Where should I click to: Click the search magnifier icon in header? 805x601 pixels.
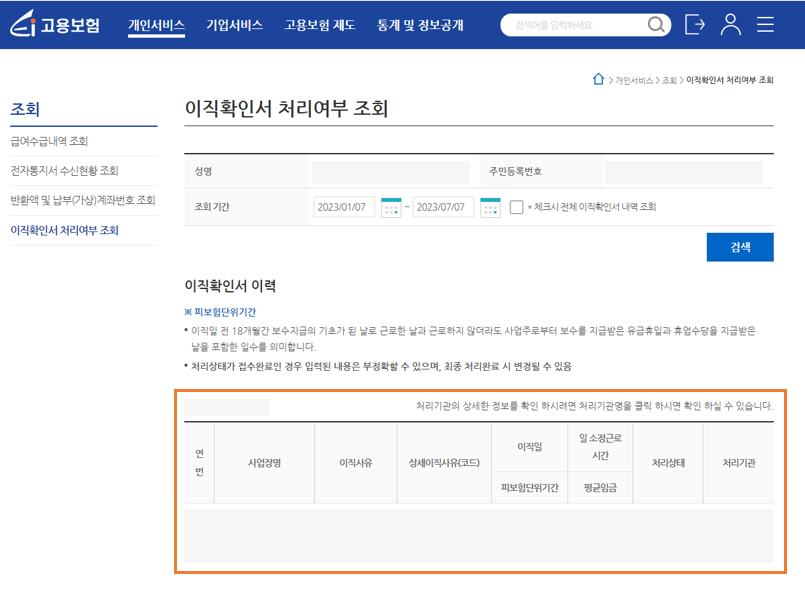(x=655, y=25)
